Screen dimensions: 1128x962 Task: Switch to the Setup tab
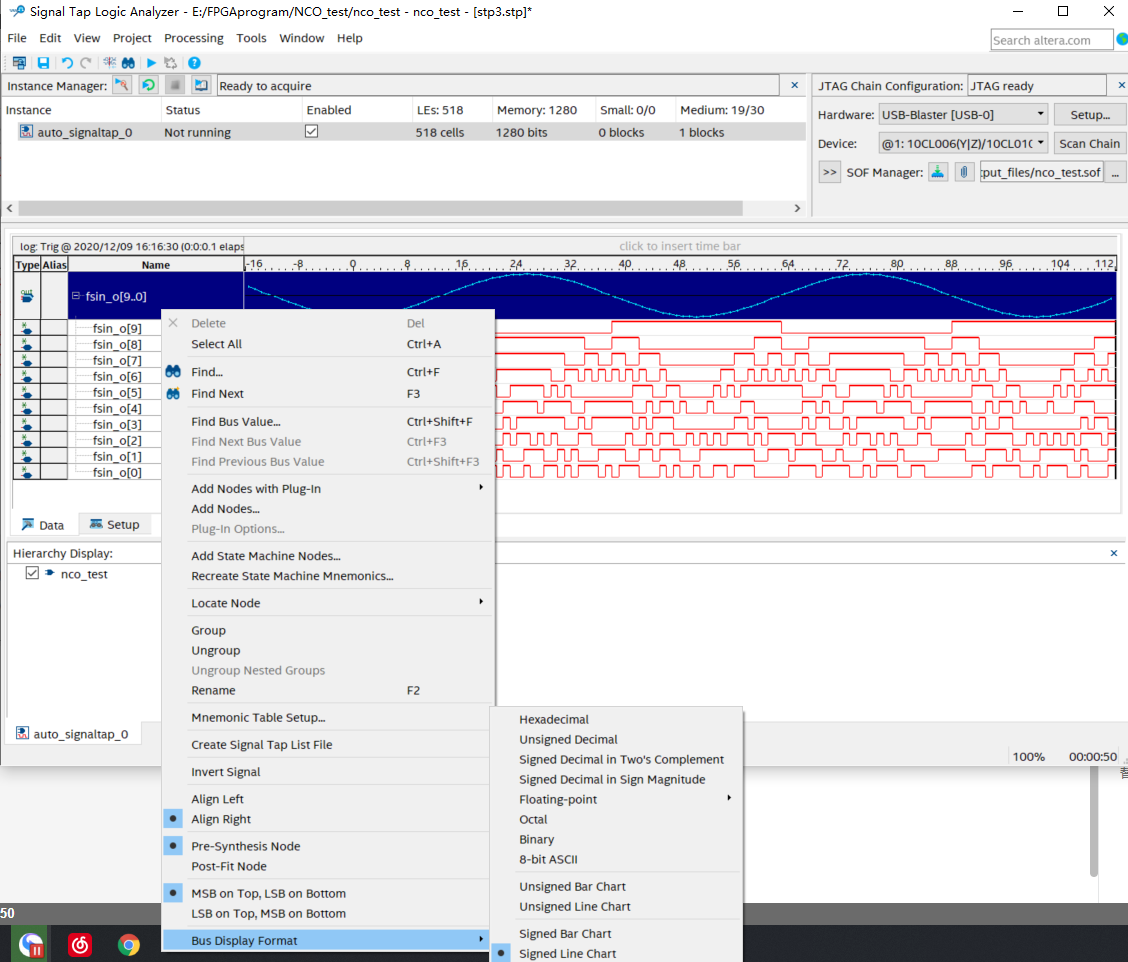(115, 525)
